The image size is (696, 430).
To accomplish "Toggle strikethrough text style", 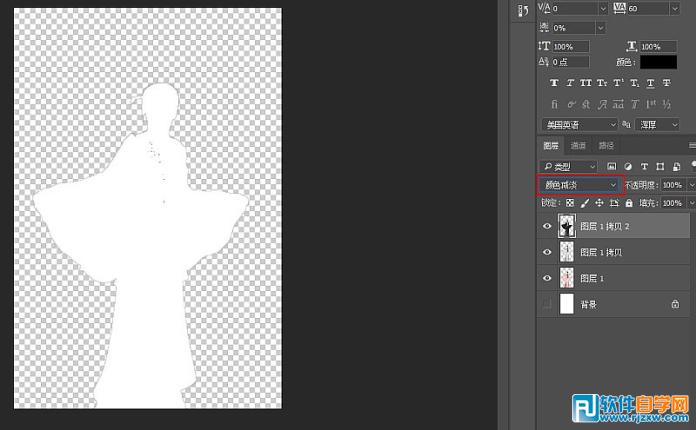I will point(666,83).
